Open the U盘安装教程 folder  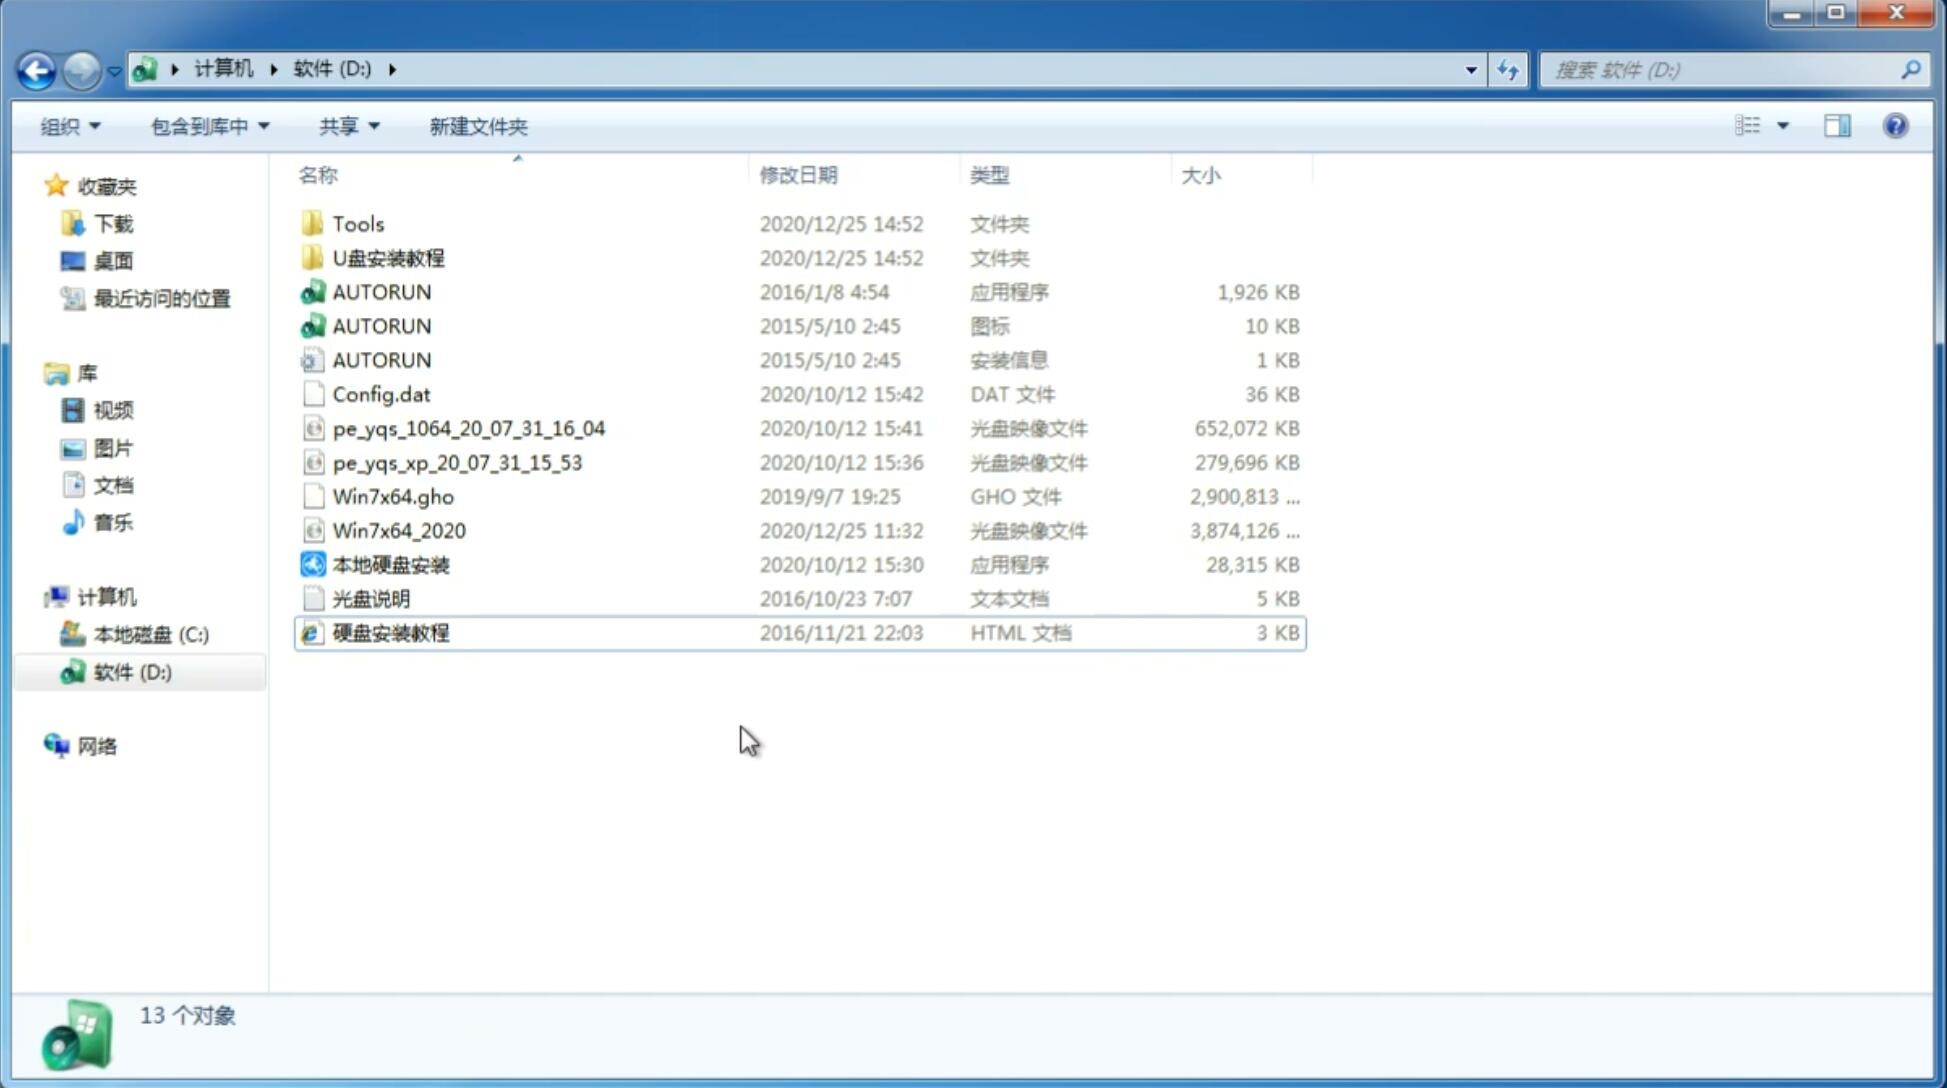click(x=388, y=257)
